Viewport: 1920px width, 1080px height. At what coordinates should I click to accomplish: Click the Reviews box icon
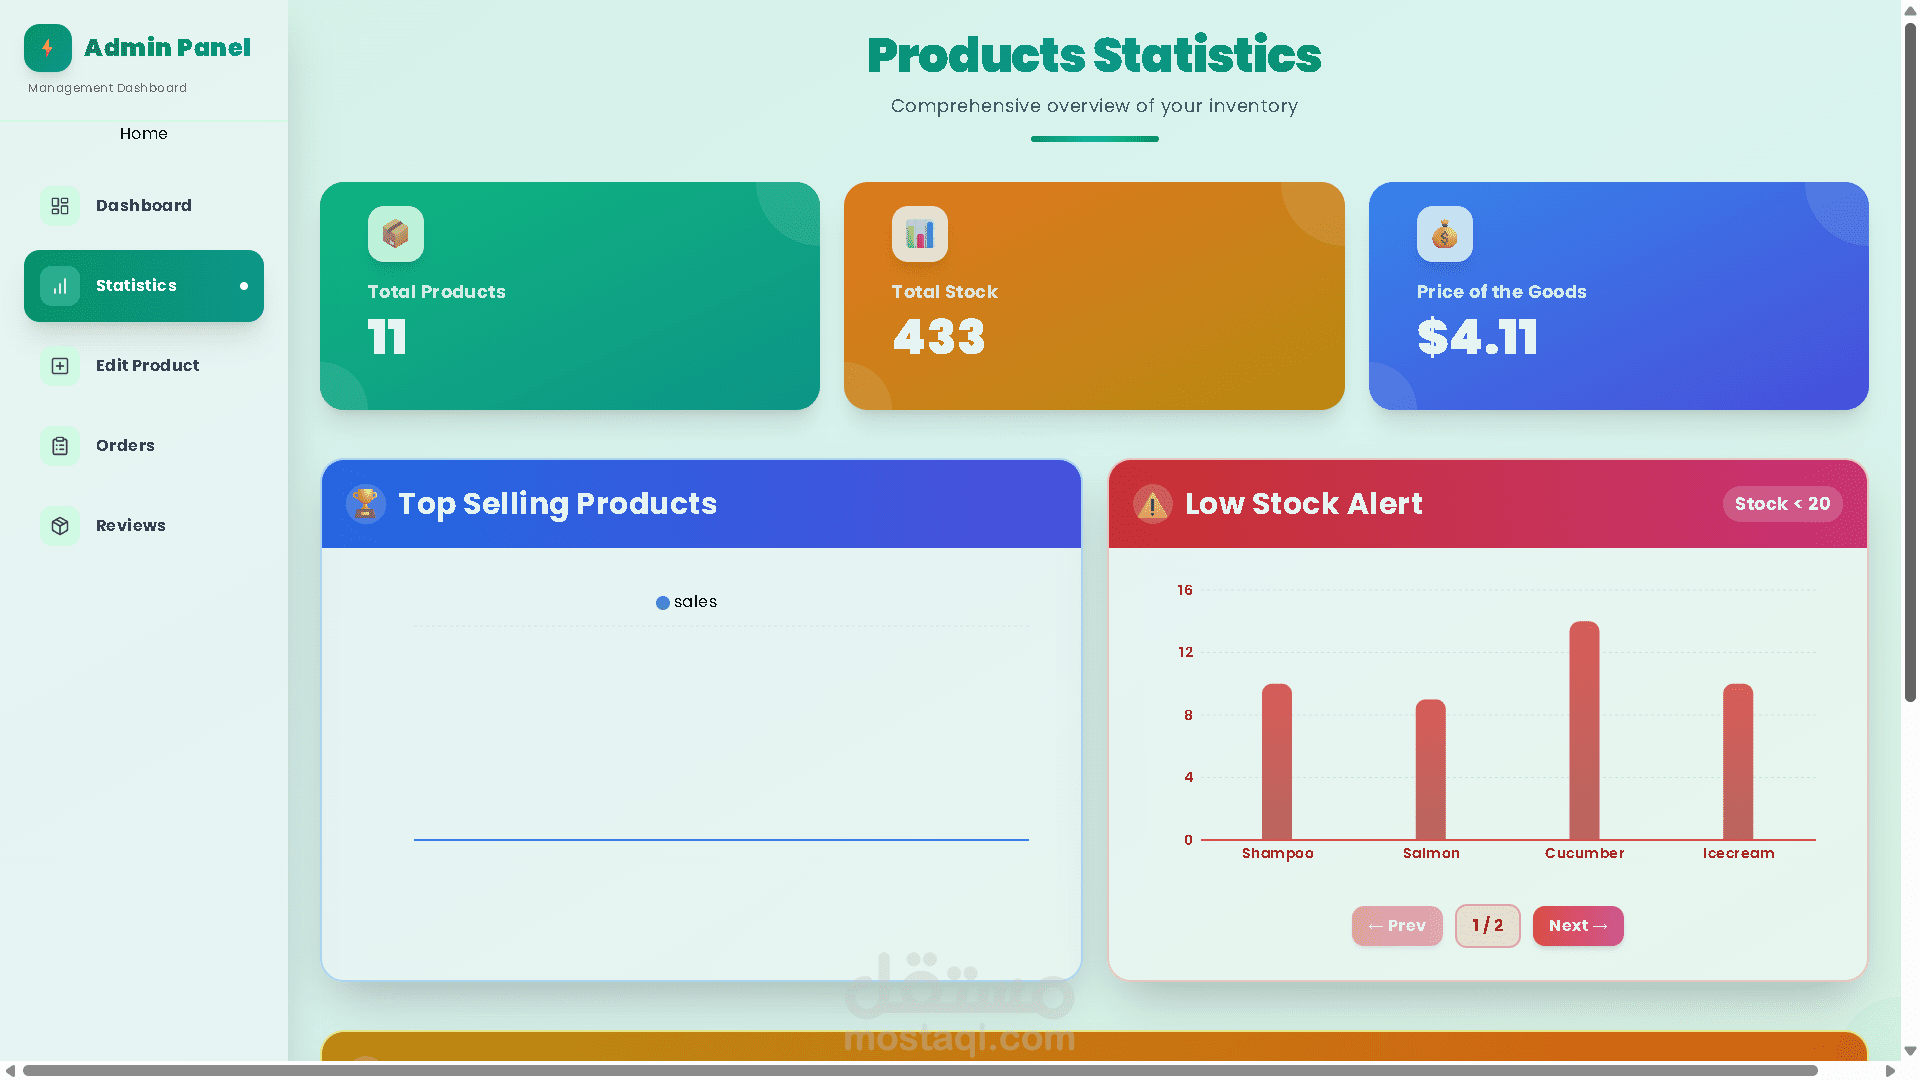[60, 526]
